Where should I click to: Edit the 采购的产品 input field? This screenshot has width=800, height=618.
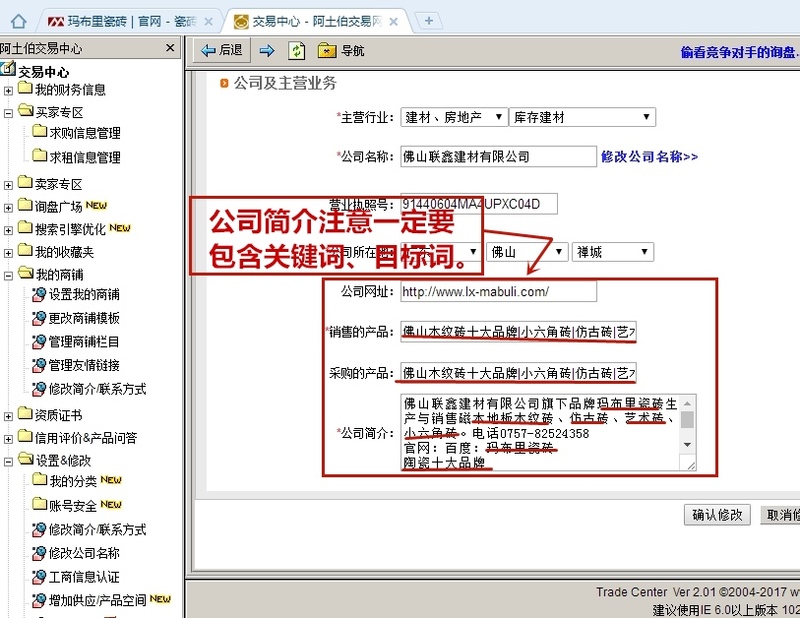pyautogui.click(x=518, y=373)
